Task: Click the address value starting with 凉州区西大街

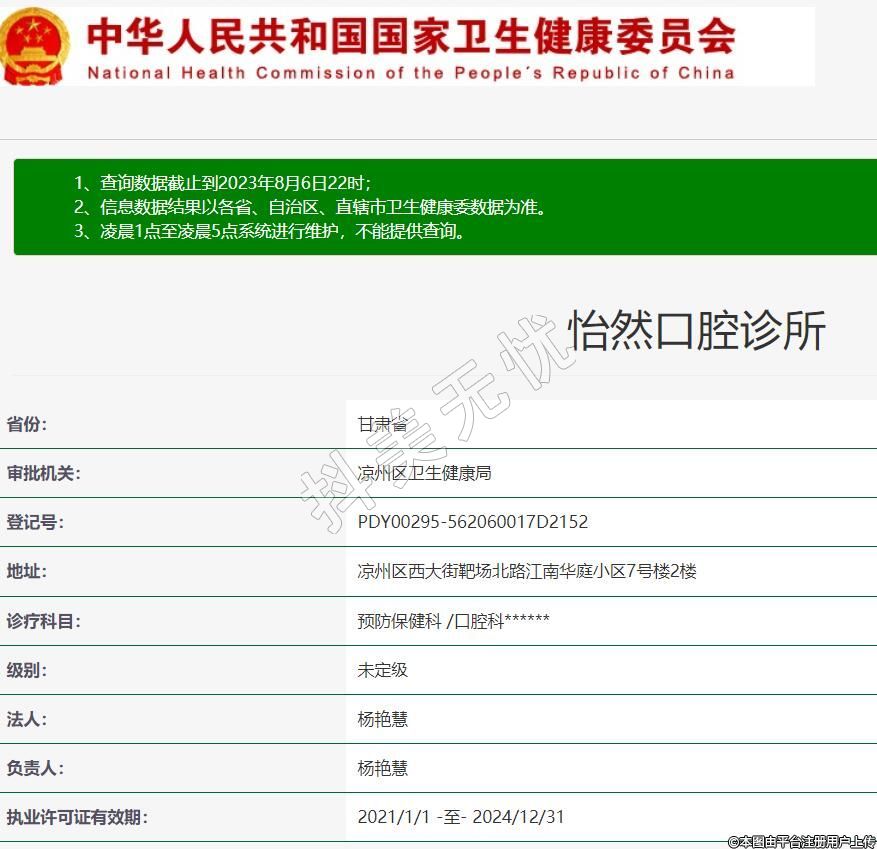Action: [526, 571]
